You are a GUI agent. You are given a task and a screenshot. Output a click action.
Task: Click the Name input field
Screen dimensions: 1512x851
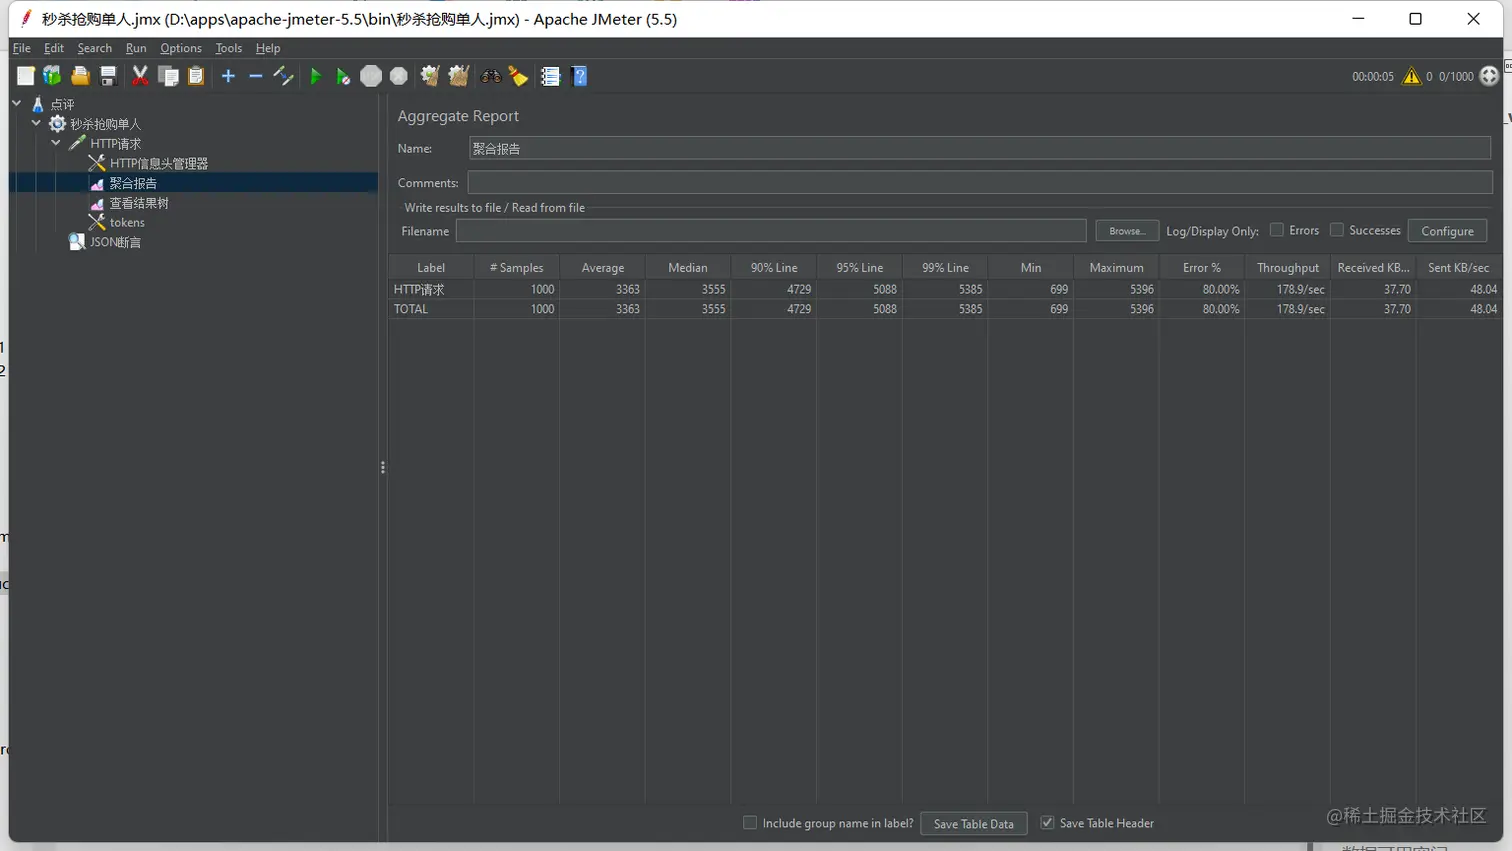(x=980, y=148)
